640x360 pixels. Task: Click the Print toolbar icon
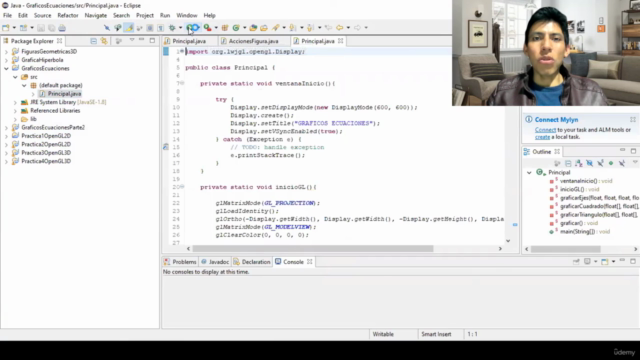pyautogui.click(x=62, y=28)
